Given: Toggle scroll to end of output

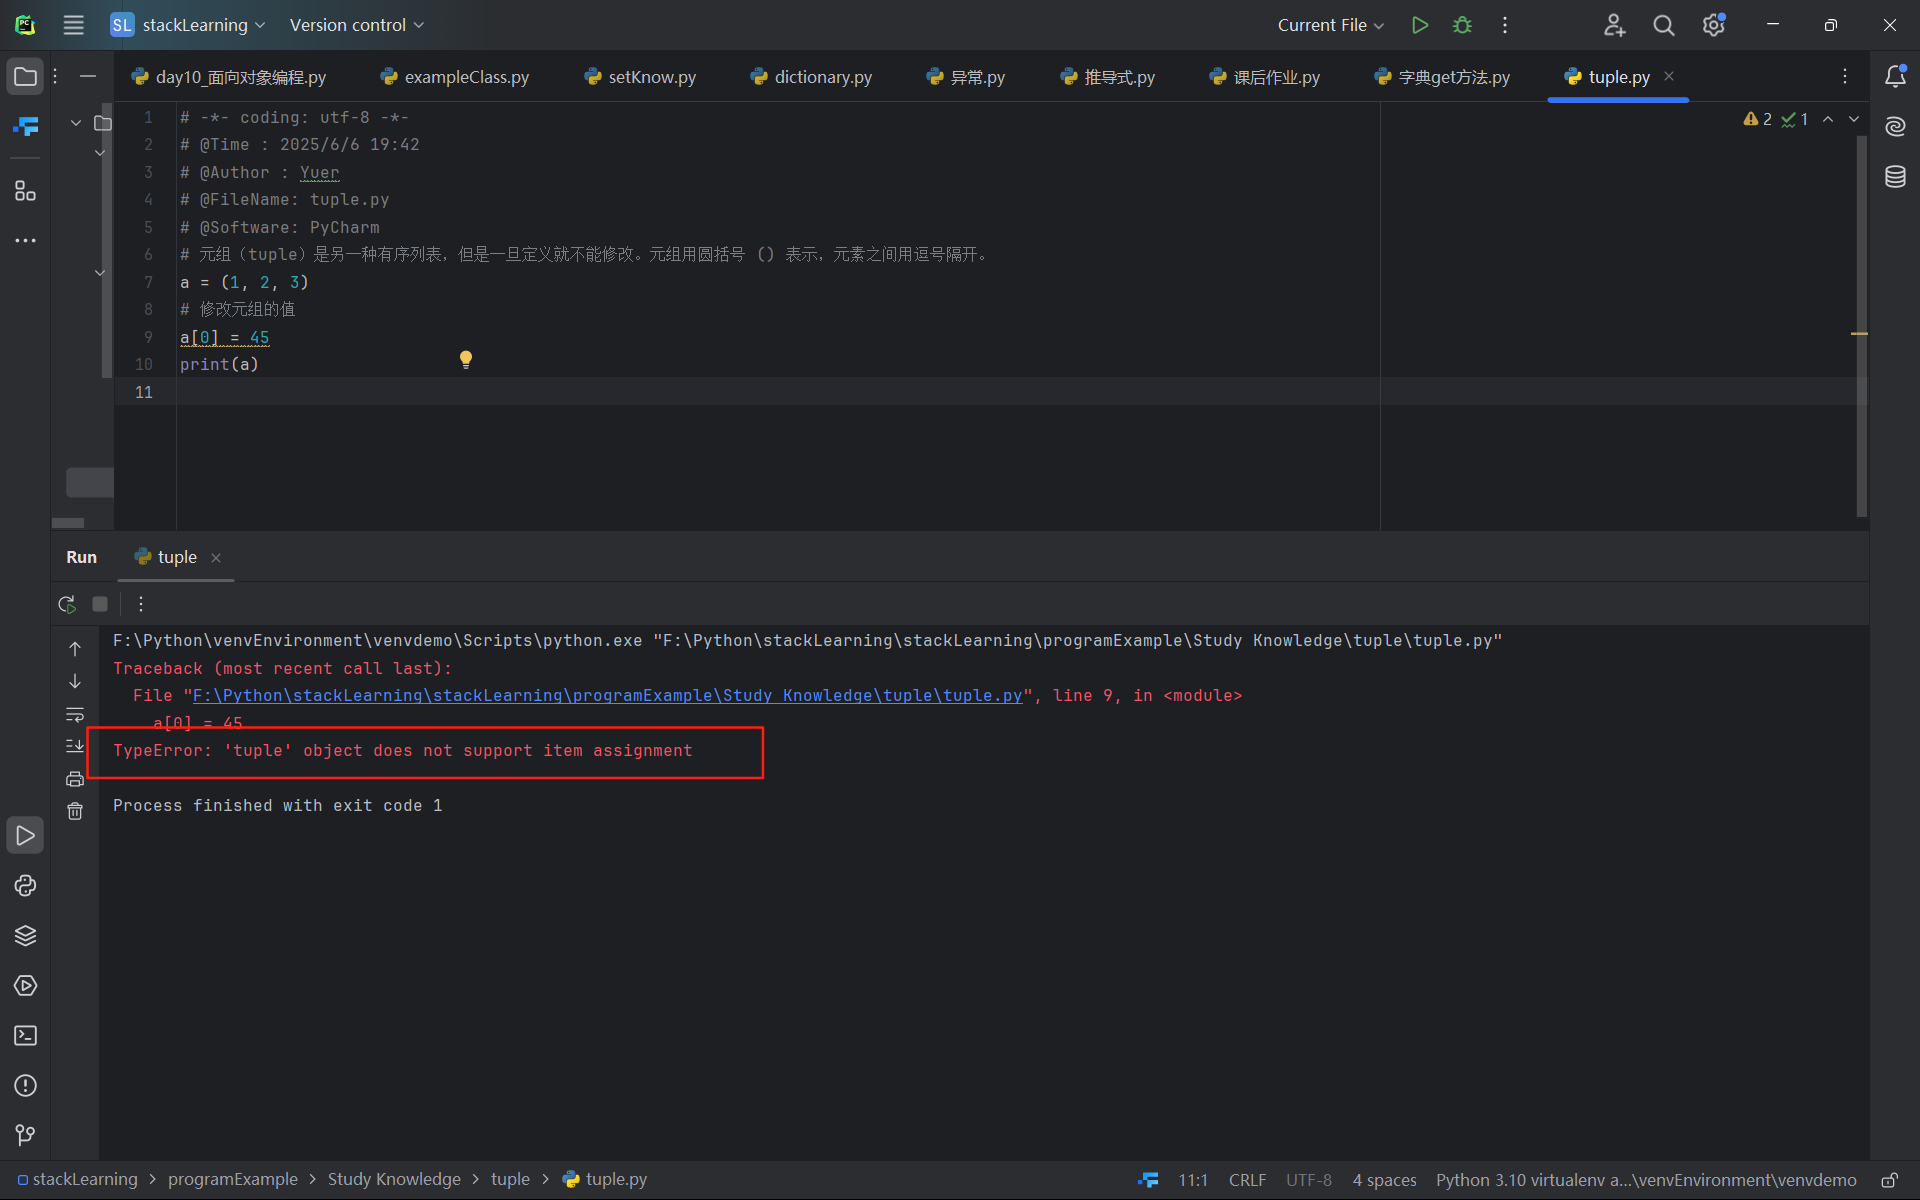Looking at the screenshot, I should tap(75, 746).
